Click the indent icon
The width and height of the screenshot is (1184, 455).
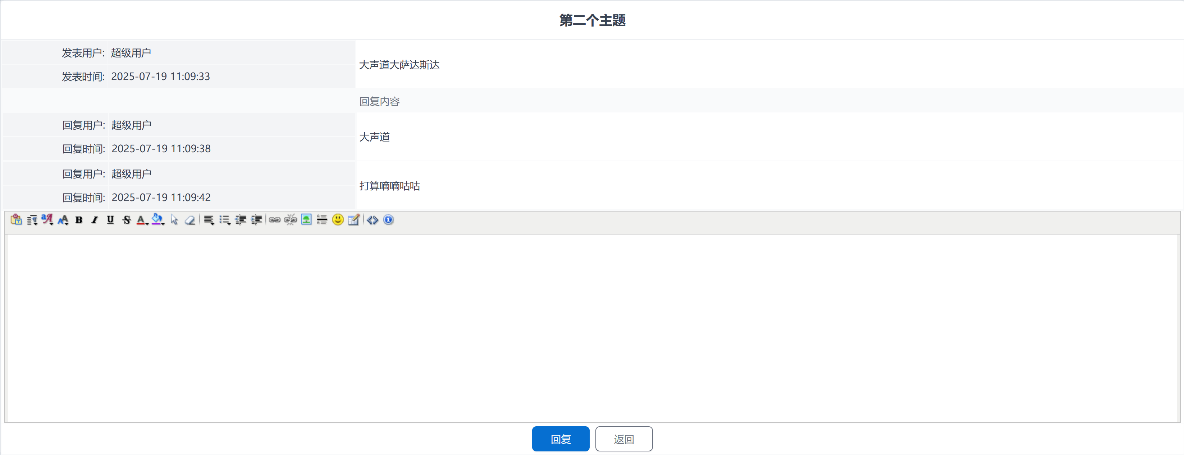coord(257,220)
